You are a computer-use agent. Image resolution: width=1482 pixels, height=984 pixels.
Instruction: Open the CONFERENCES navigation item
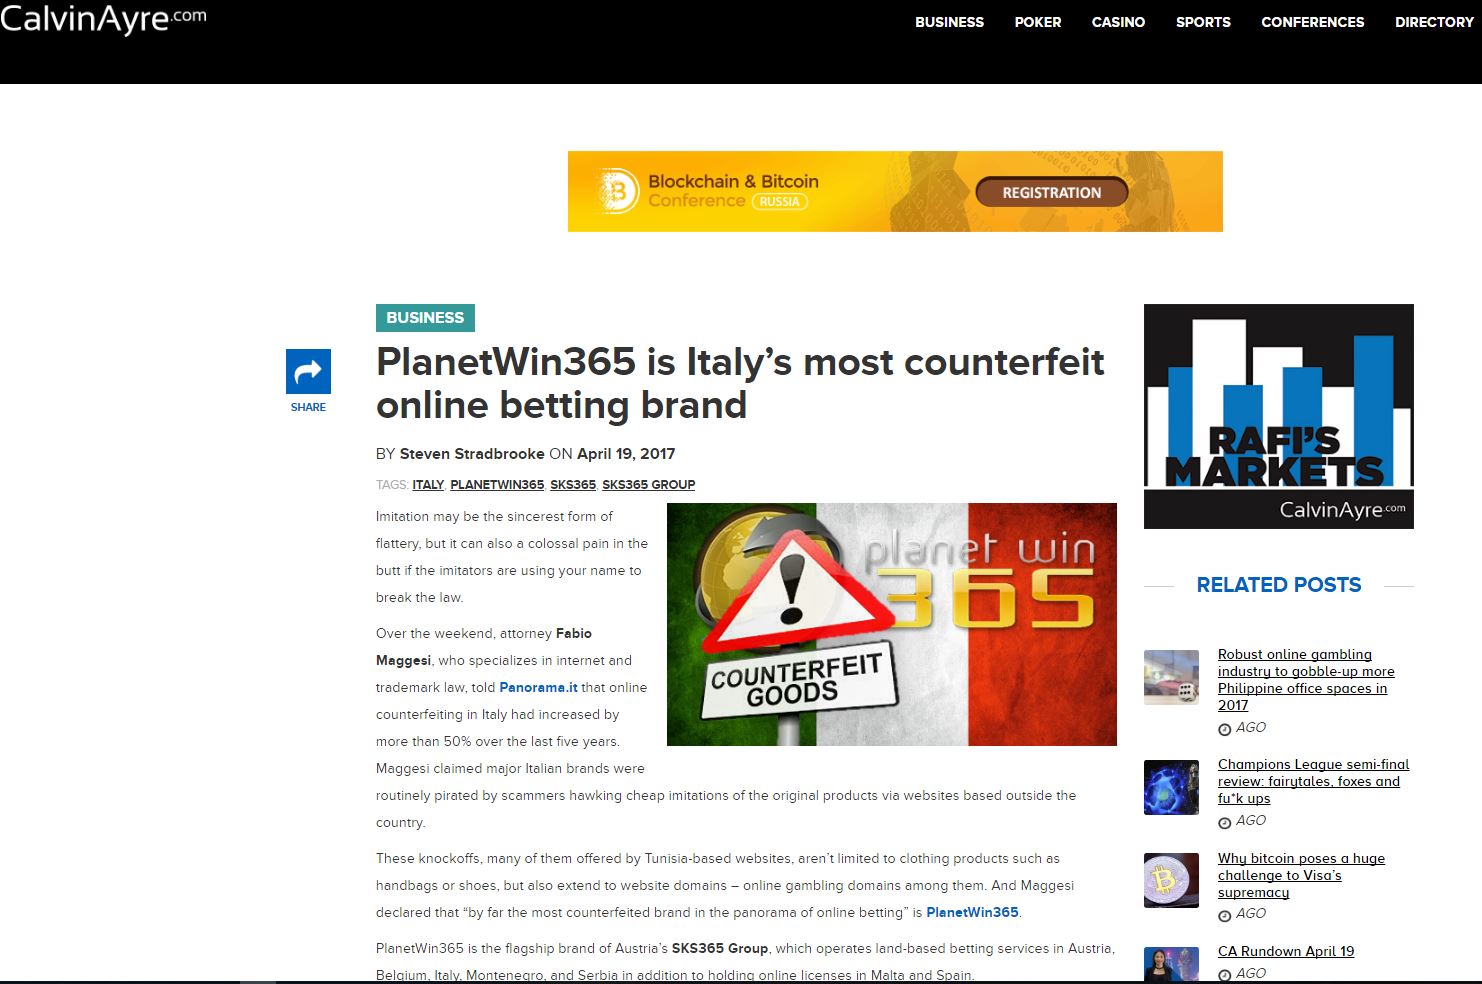pos(1312,22)
